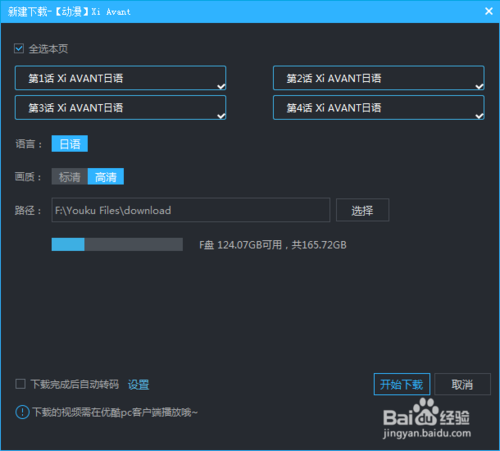
Task: Toggle episode 第3话 Xi AVANT日语
Action: 120,107
